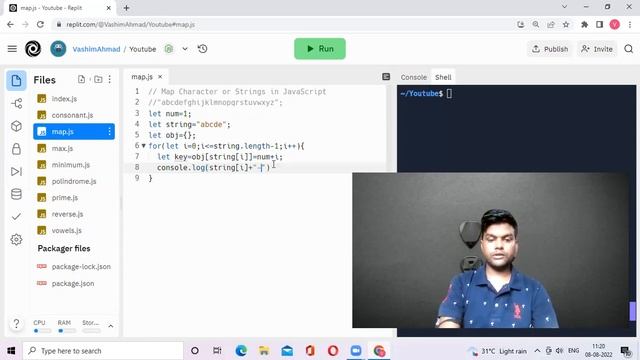Open File Explorer from taskbar

click(x=264, y=351)
